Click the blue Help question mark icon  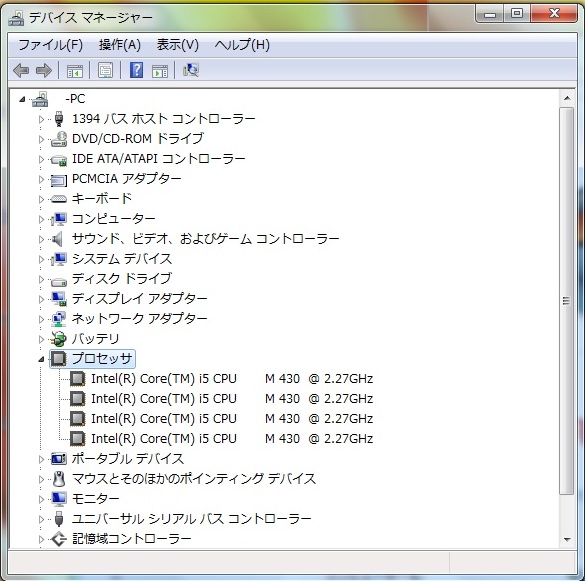tap(136, 70)
